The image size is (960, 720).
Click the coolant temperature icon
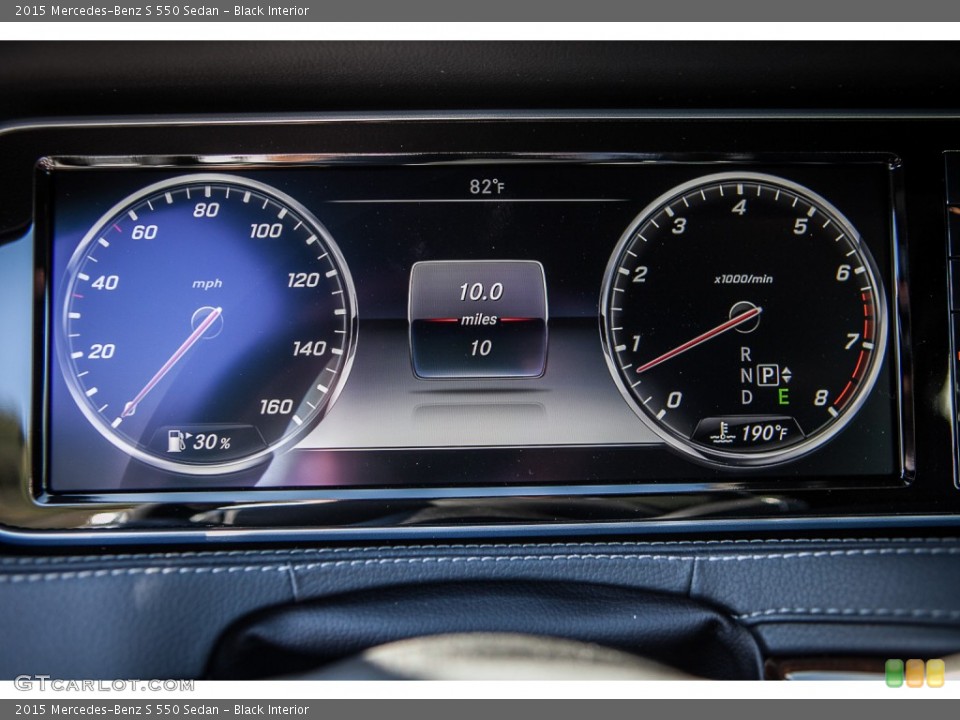click(724, 432)
